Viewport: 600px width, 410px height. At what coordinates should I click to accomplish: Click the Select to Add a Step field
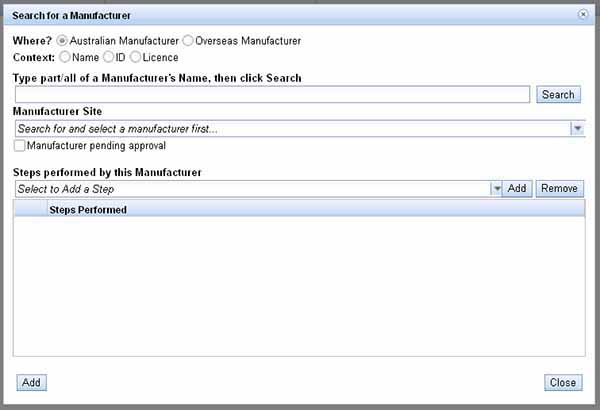(250, 188)
